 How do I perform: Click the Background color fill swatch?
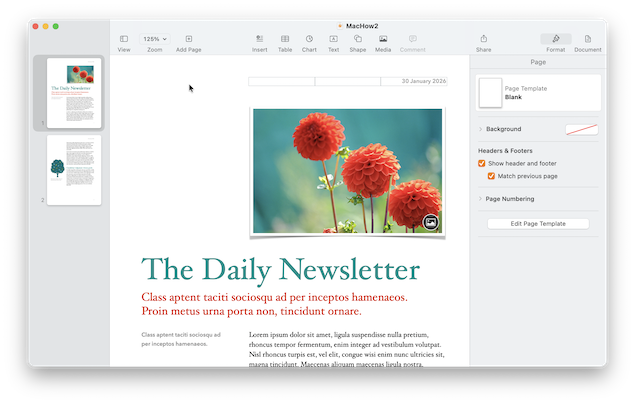pyautogui.click(x=581, y=129)
